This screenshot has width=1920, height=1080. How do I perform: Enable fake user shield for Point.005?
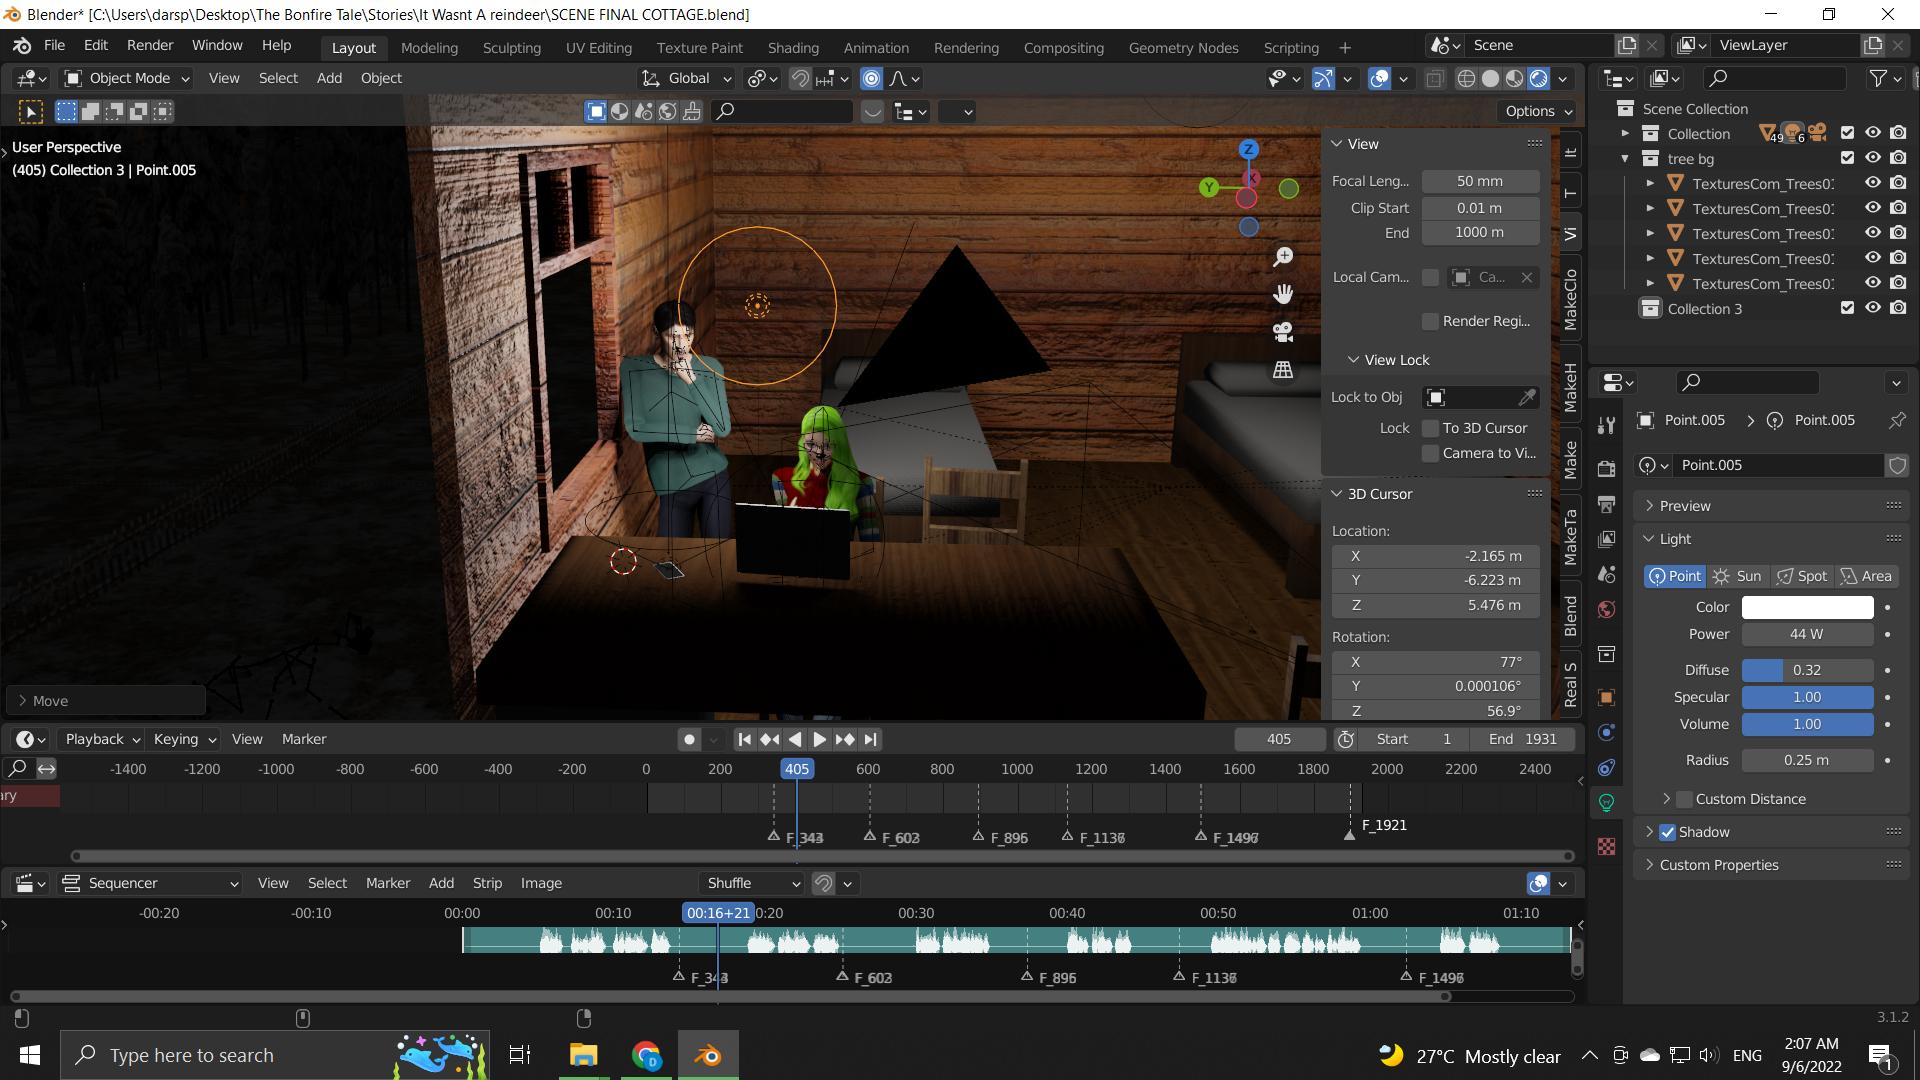1896,465
